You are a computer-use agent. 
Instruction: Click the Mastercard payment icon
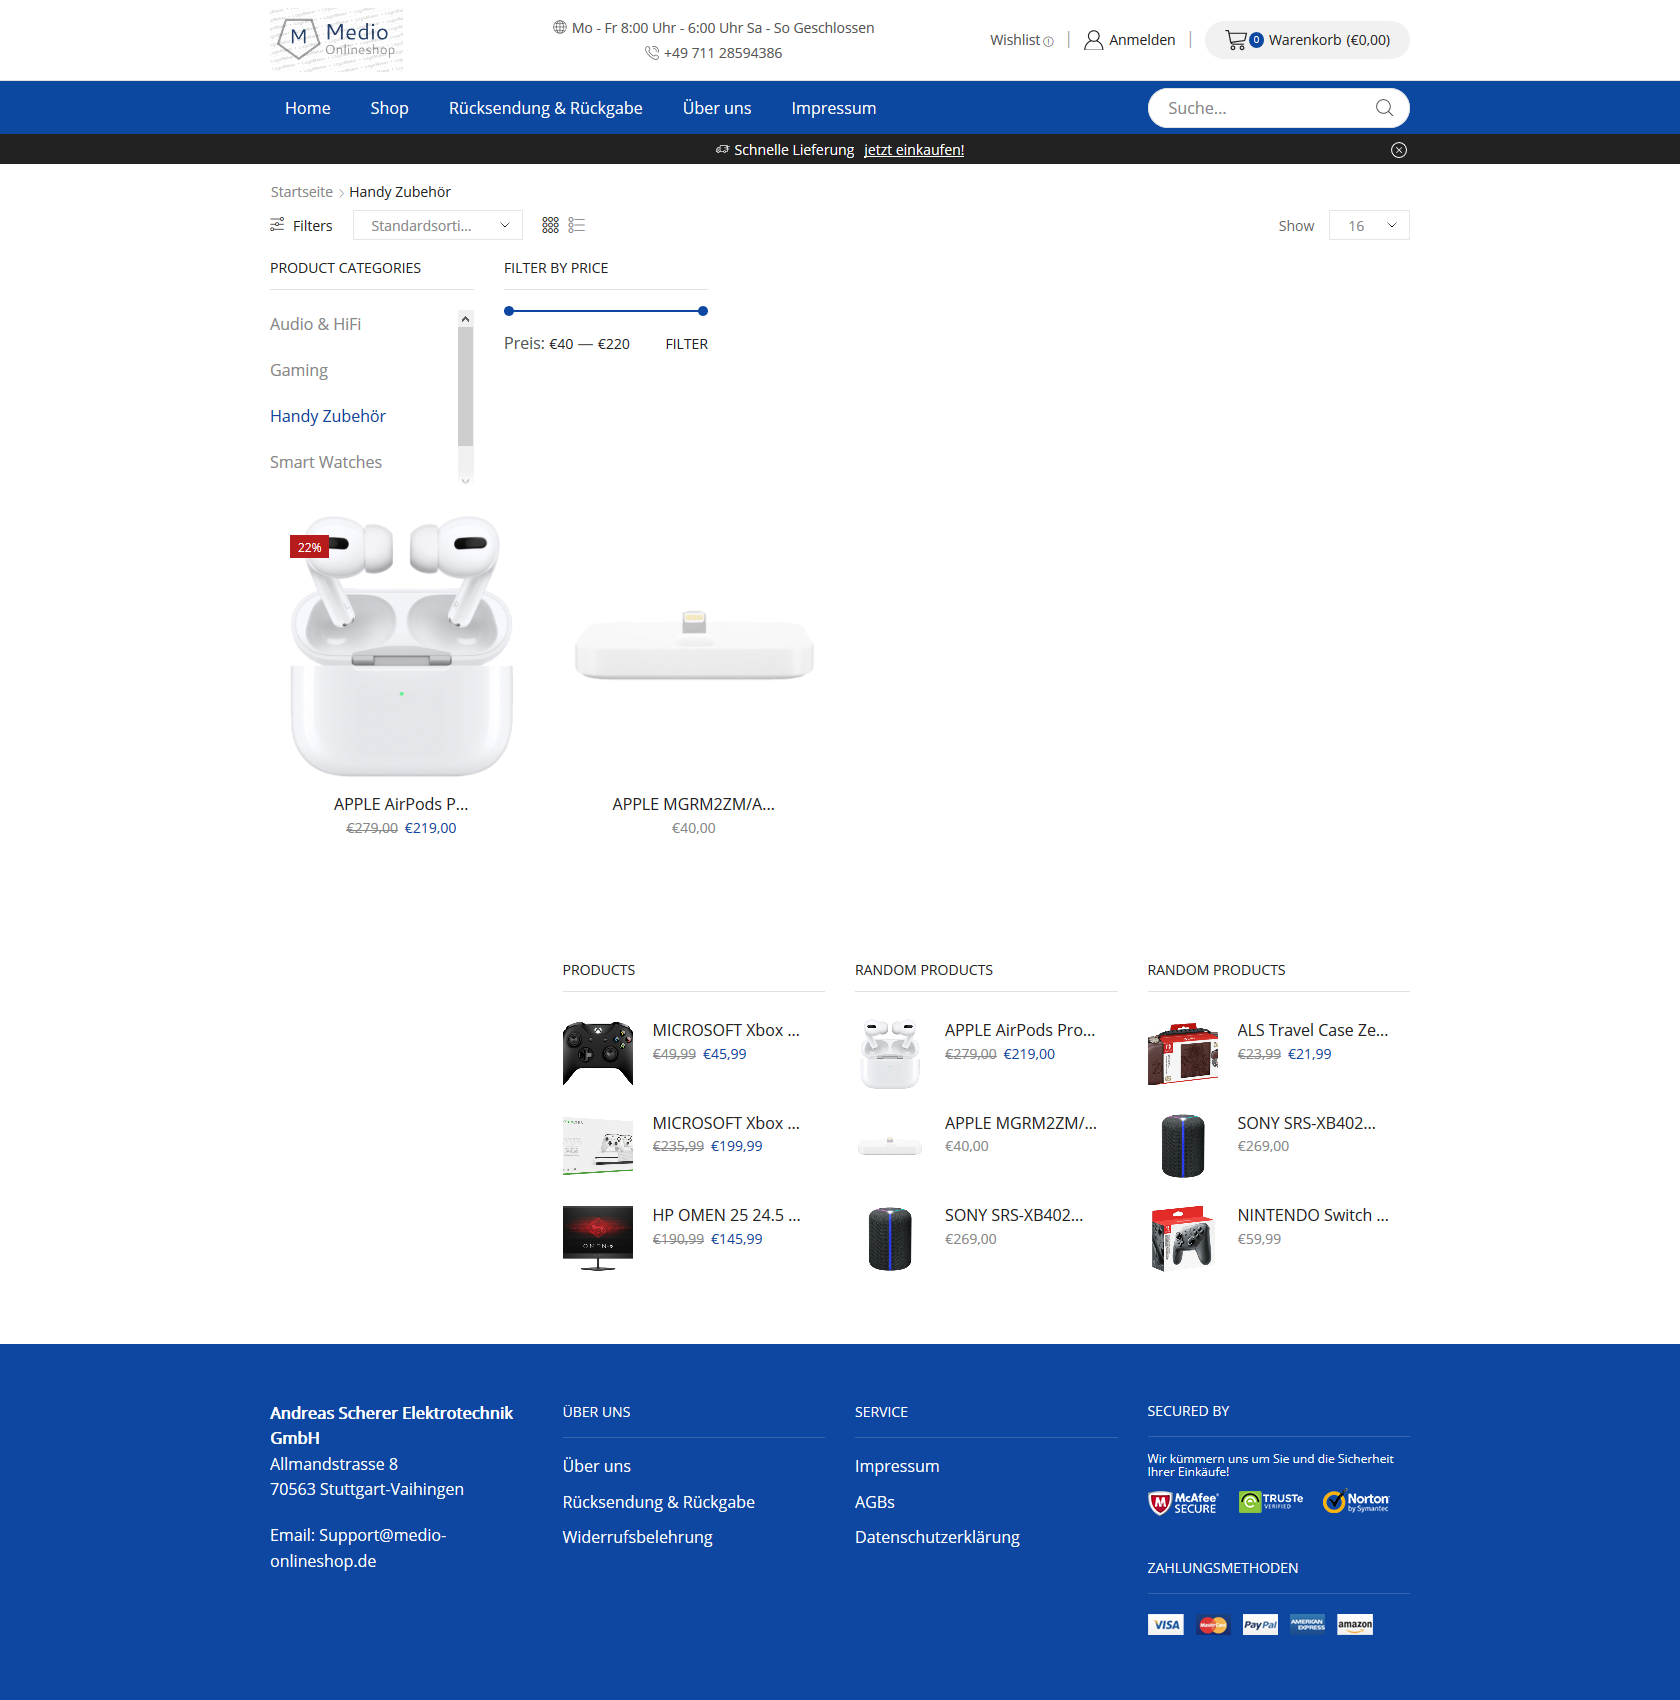pos(1213,1625)
